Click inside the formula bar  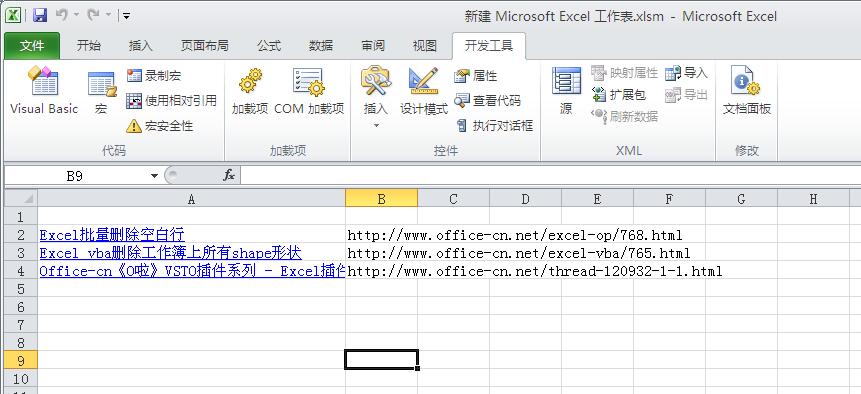pyautogui.click(x=550, y=176)
